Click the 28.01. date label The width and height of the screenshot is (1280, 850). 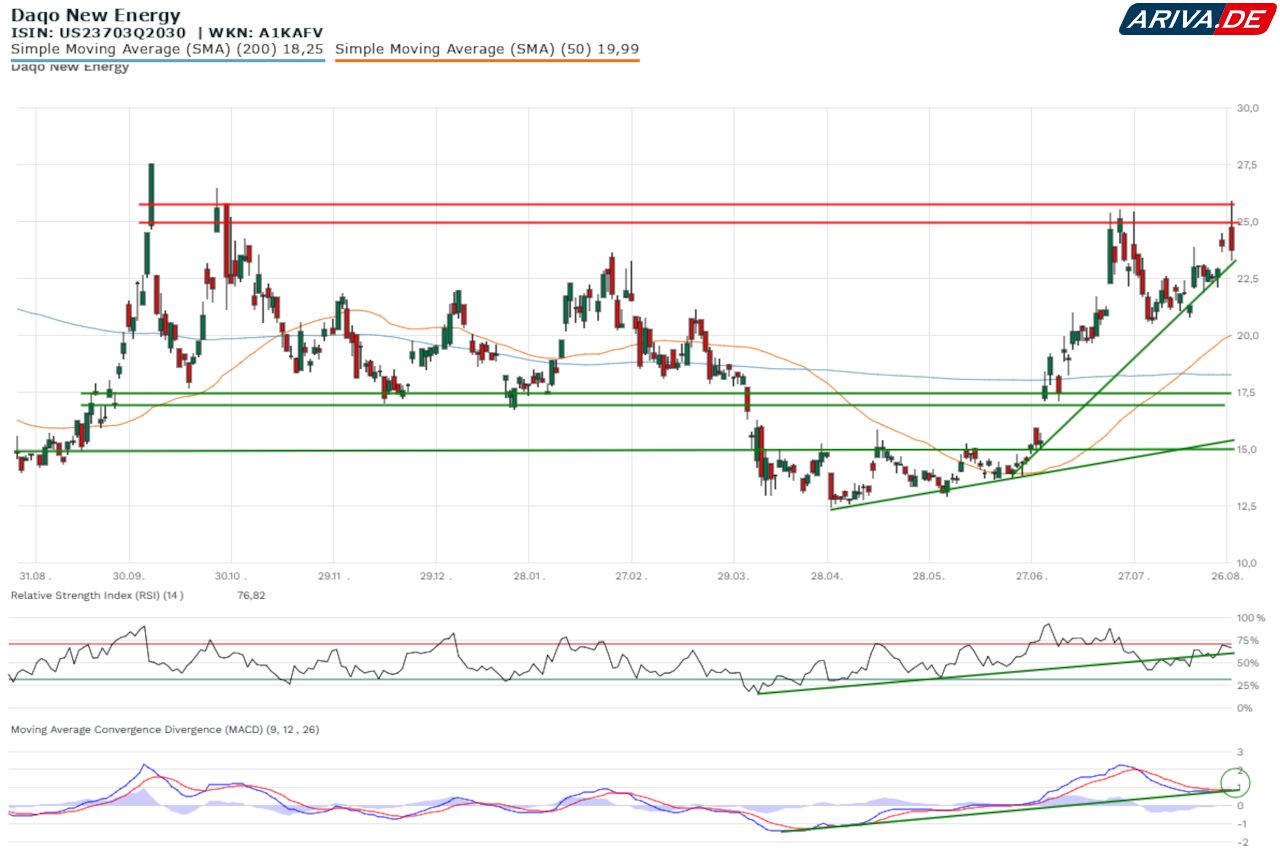pyautogui.click(x=530, y=577)
